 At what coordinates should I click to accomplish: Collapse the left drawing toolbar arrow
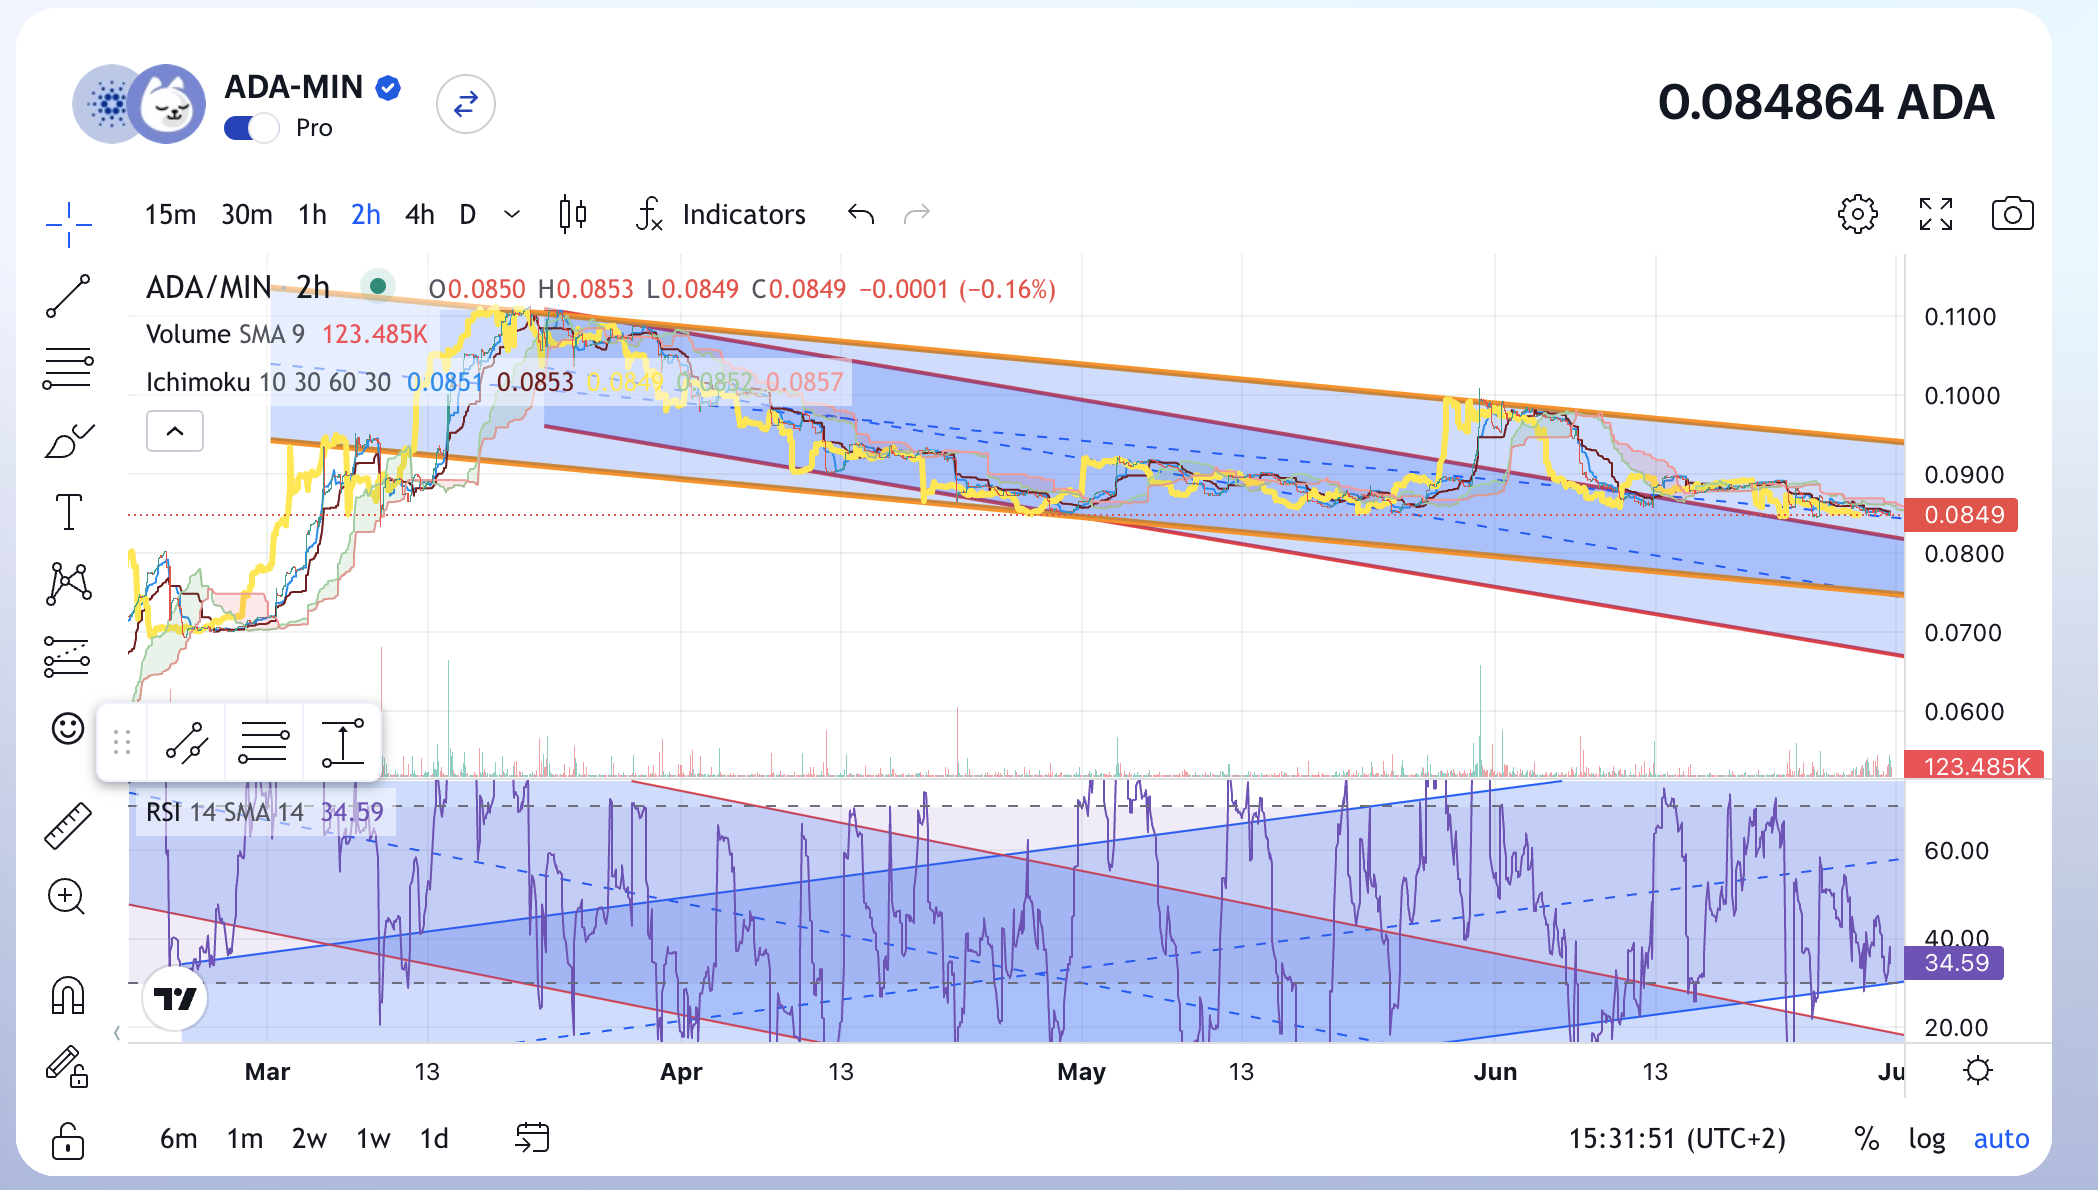click(x=117, y=1033)
